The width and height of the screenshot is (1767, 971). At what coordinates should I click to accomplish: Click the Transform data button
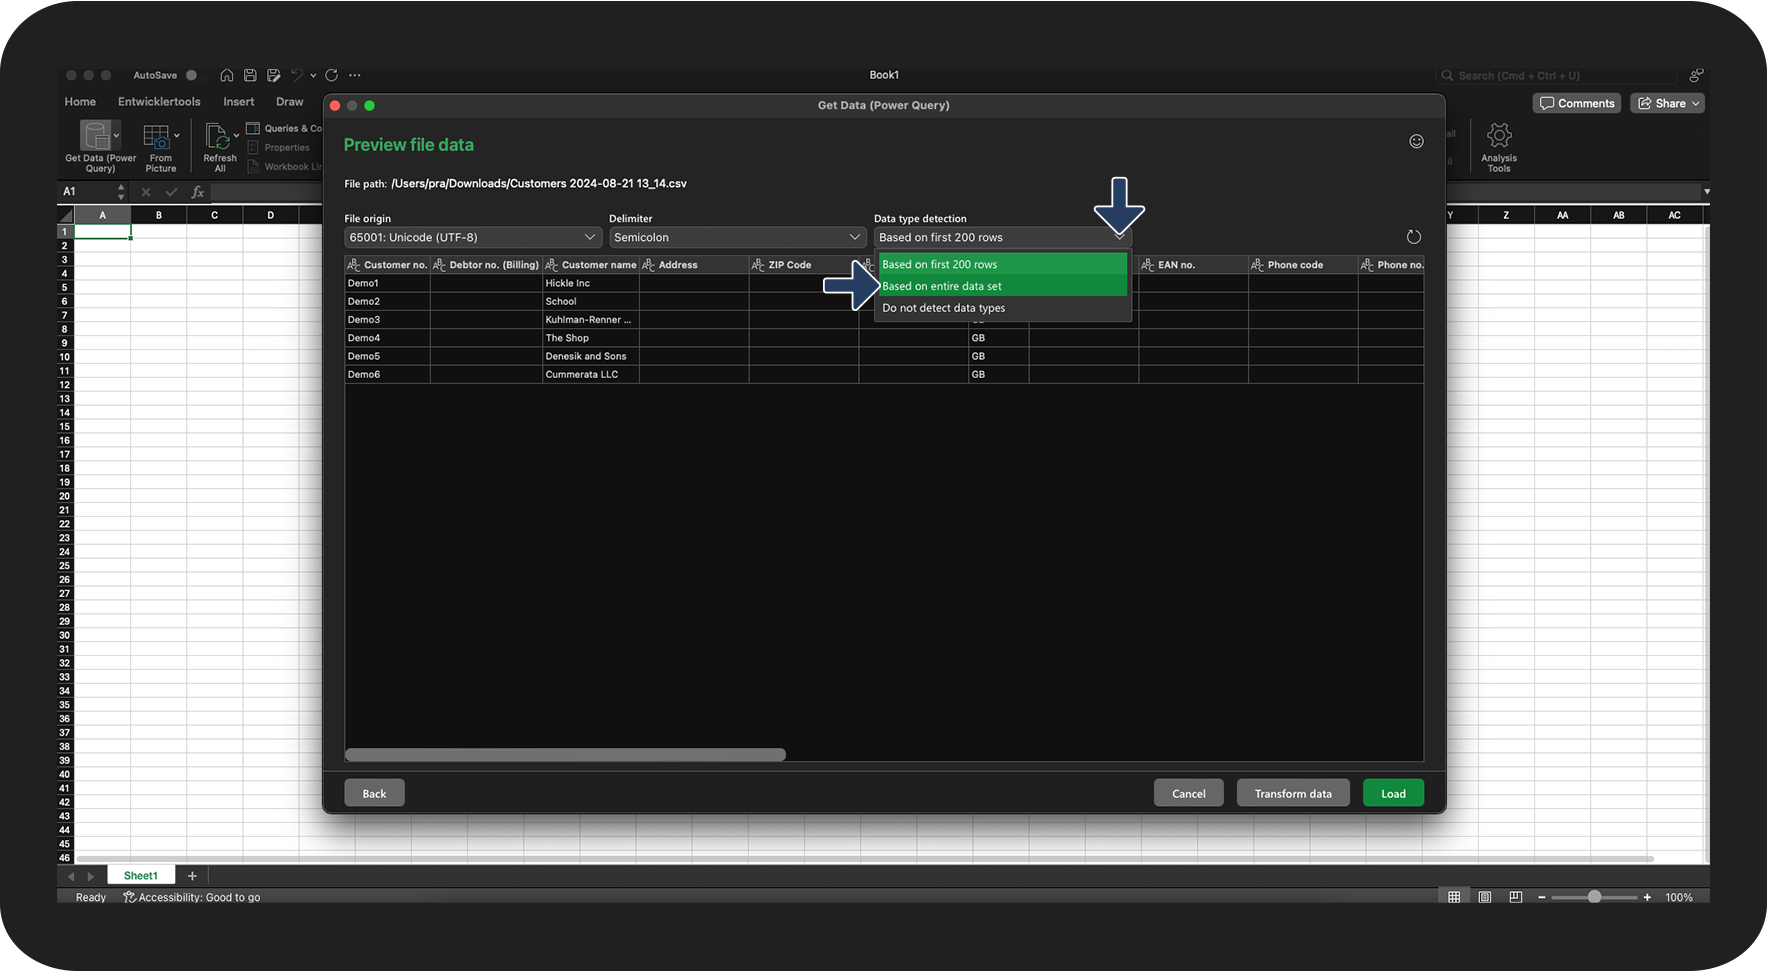coord(1292,793)
